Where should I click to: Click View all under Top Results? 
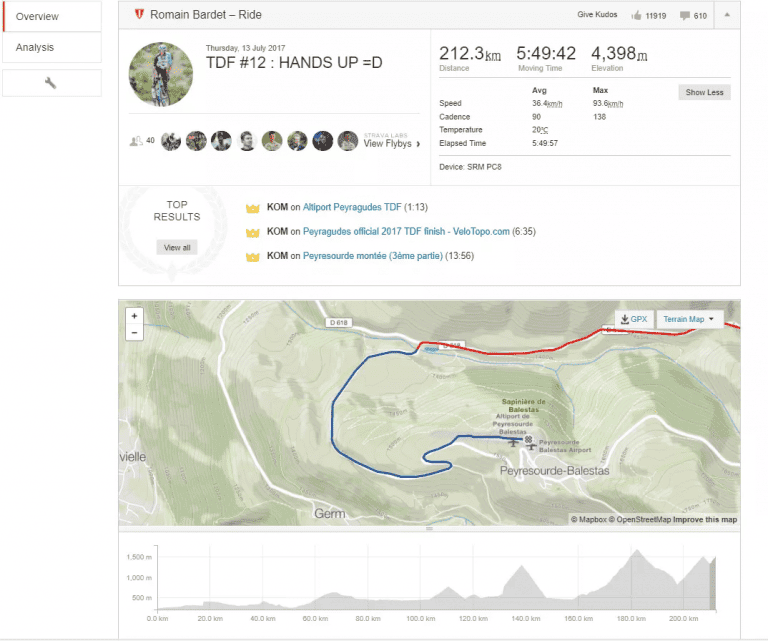click(177, 247)
